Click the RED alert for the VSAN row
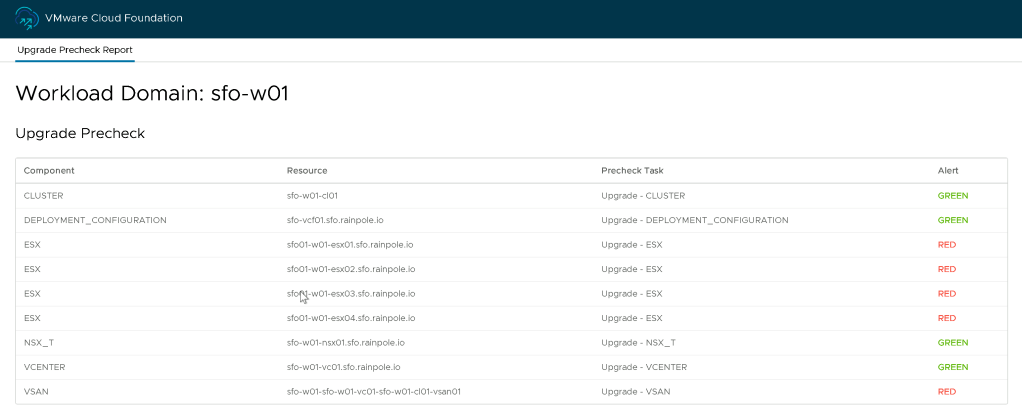Viewport: 1022px width, 419px height. click(947, 392)
